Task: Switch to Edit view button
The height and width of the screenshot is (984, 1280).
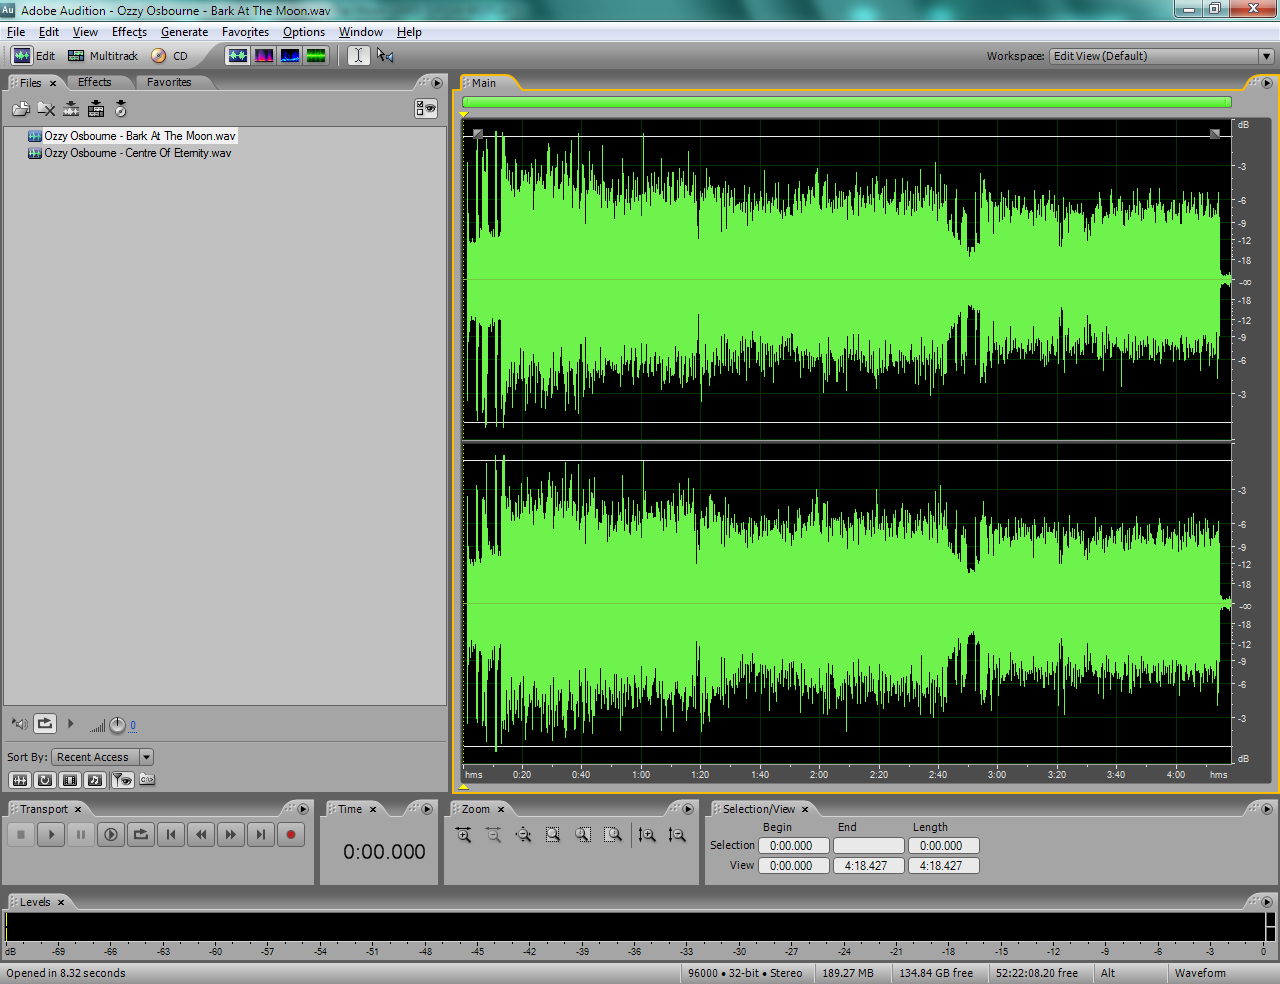Action: 34,56
